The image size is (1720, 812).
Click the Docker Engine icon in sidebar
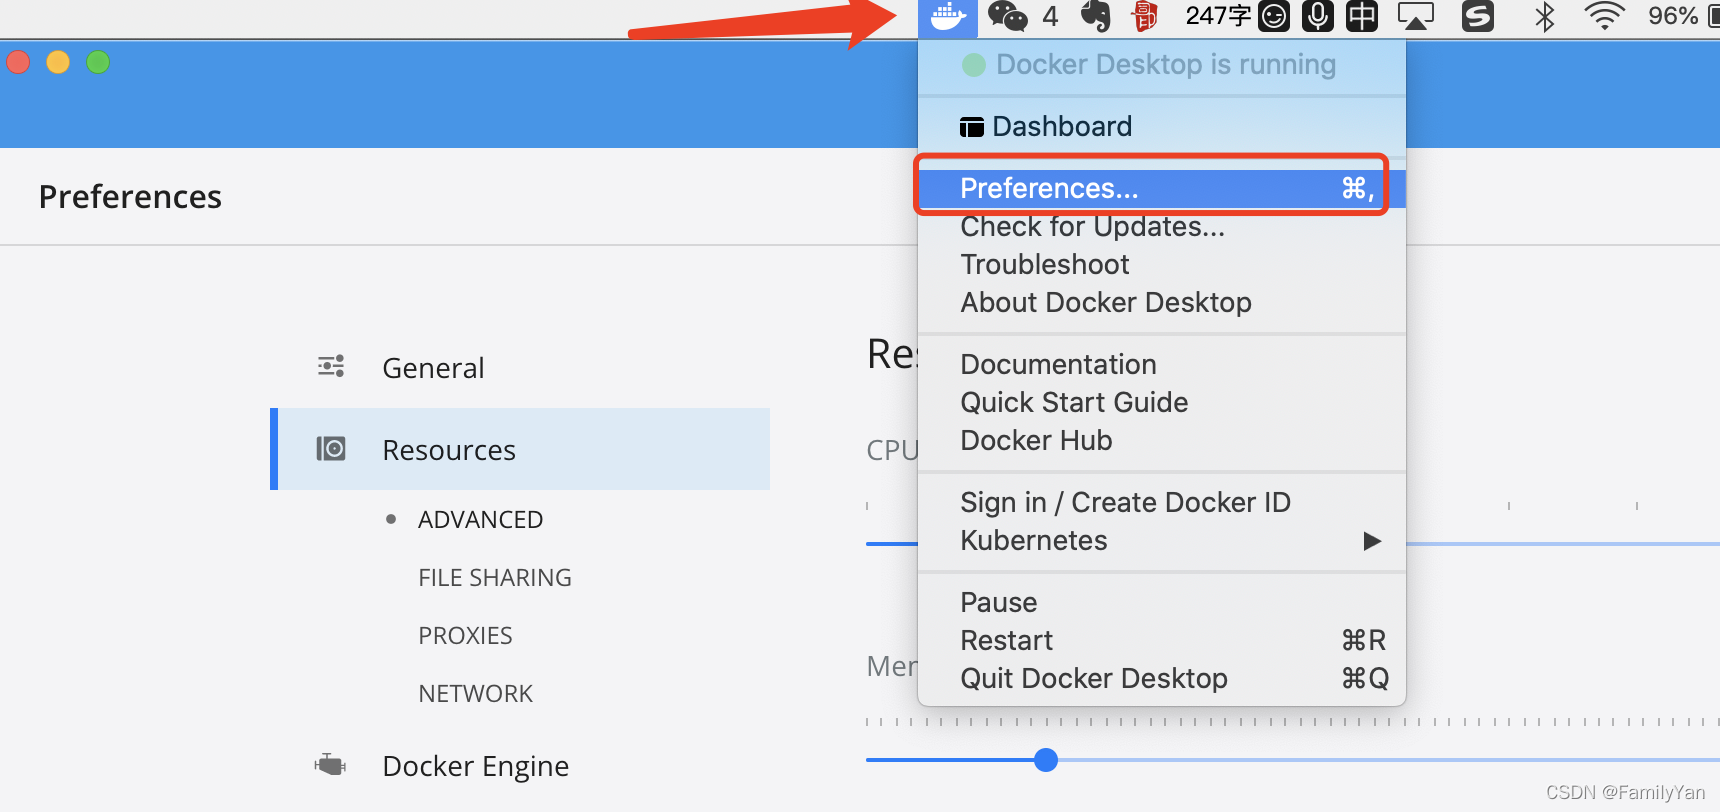point(330,765)
